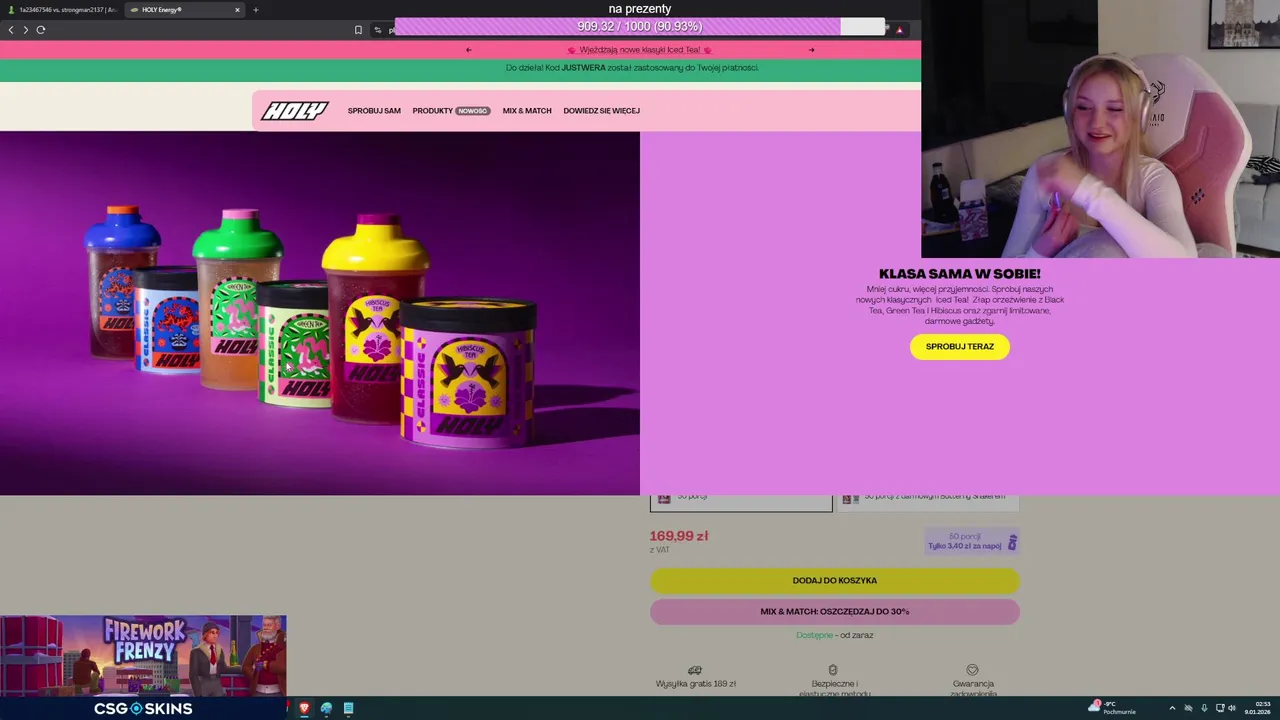Image resolution: width=1280 pixels, height=720 pixels.
Task: Click the Firework Frenzy ad banner
Action: [143, 656]
